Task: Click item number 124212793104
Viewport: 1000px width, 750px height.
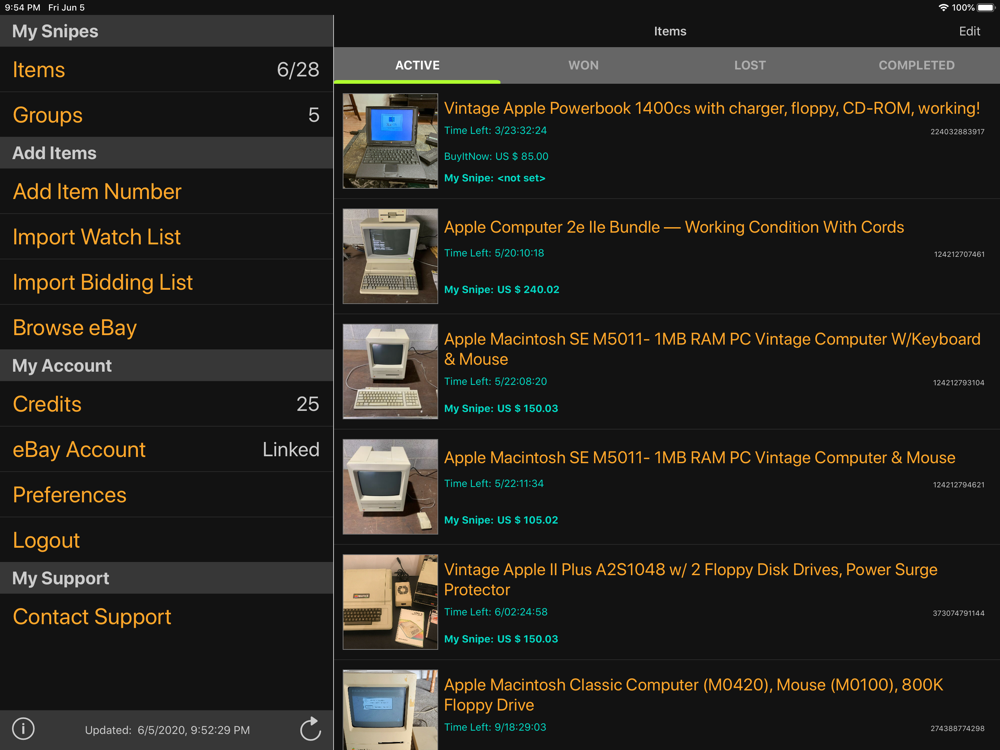Action: [959, 383]
